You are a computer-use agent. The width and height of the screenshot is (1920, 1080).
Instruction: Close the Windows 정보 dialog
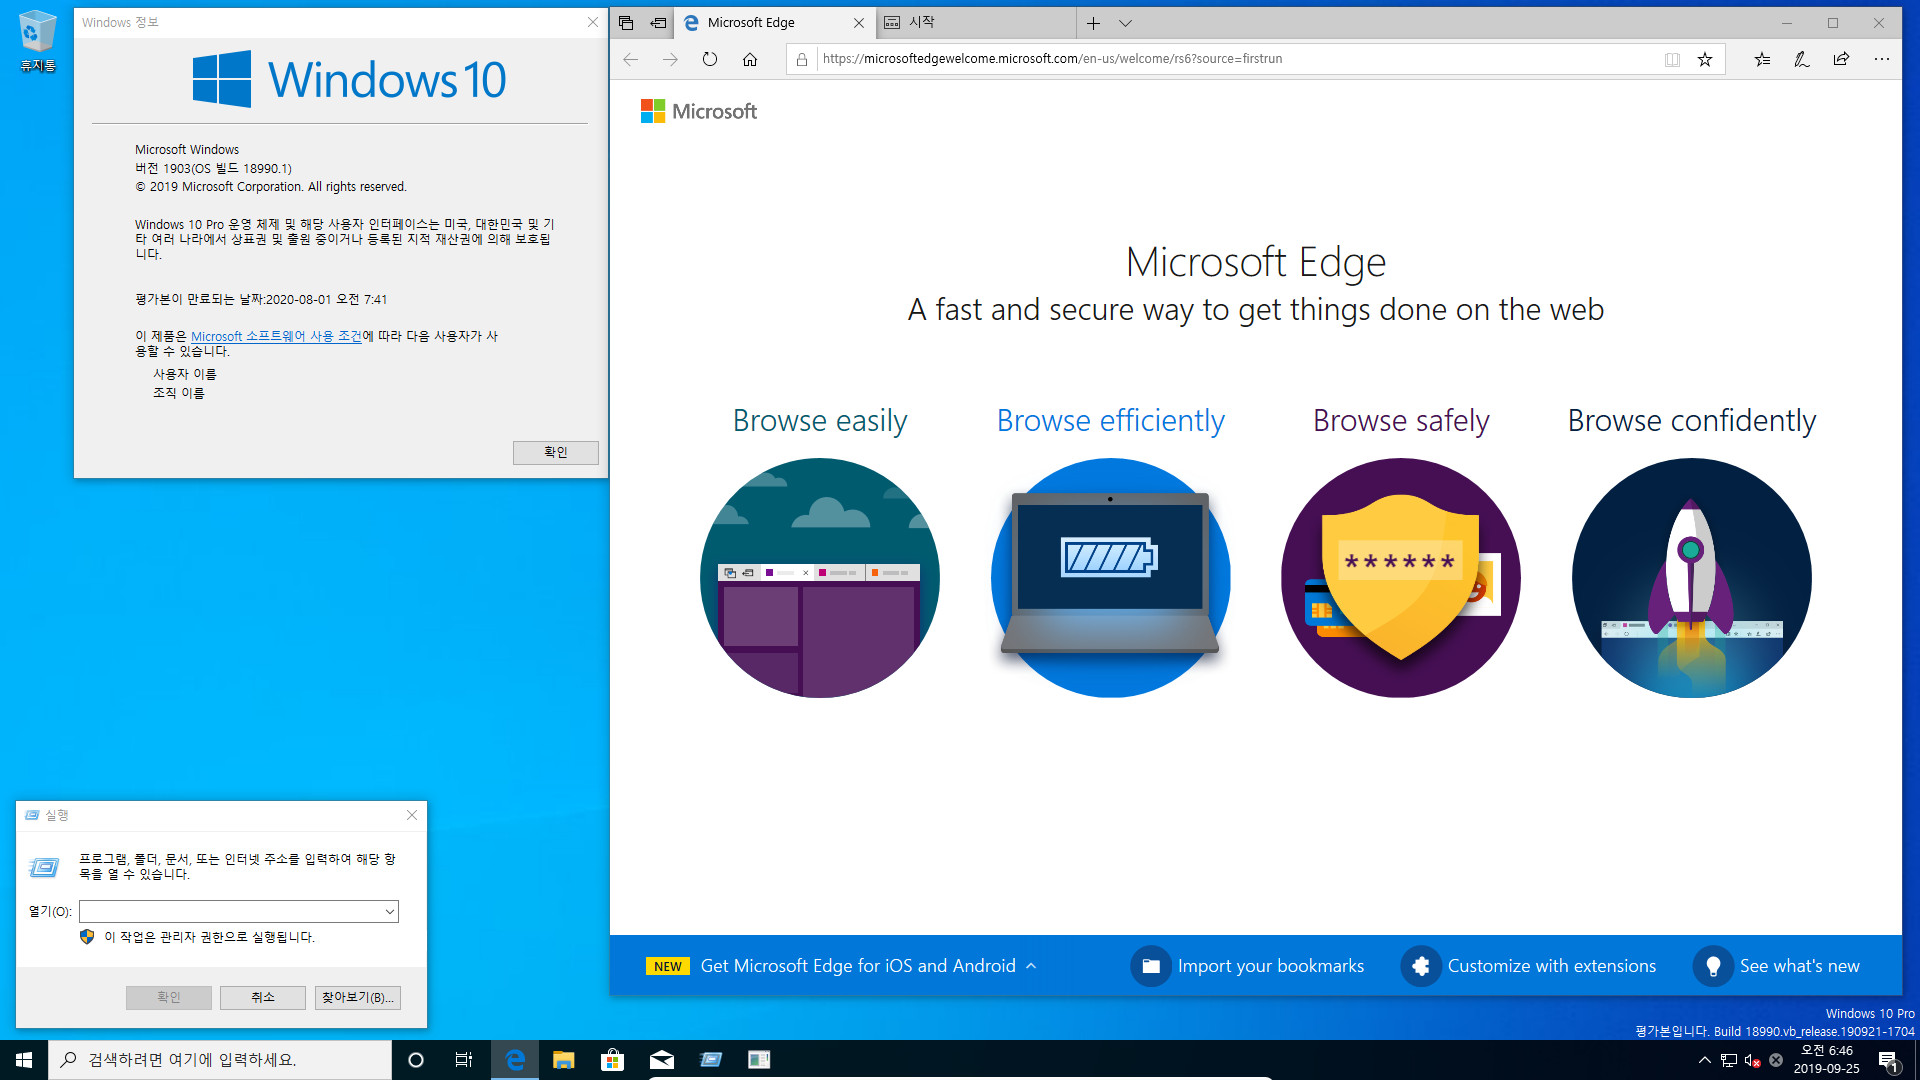(x=592, y=22)
